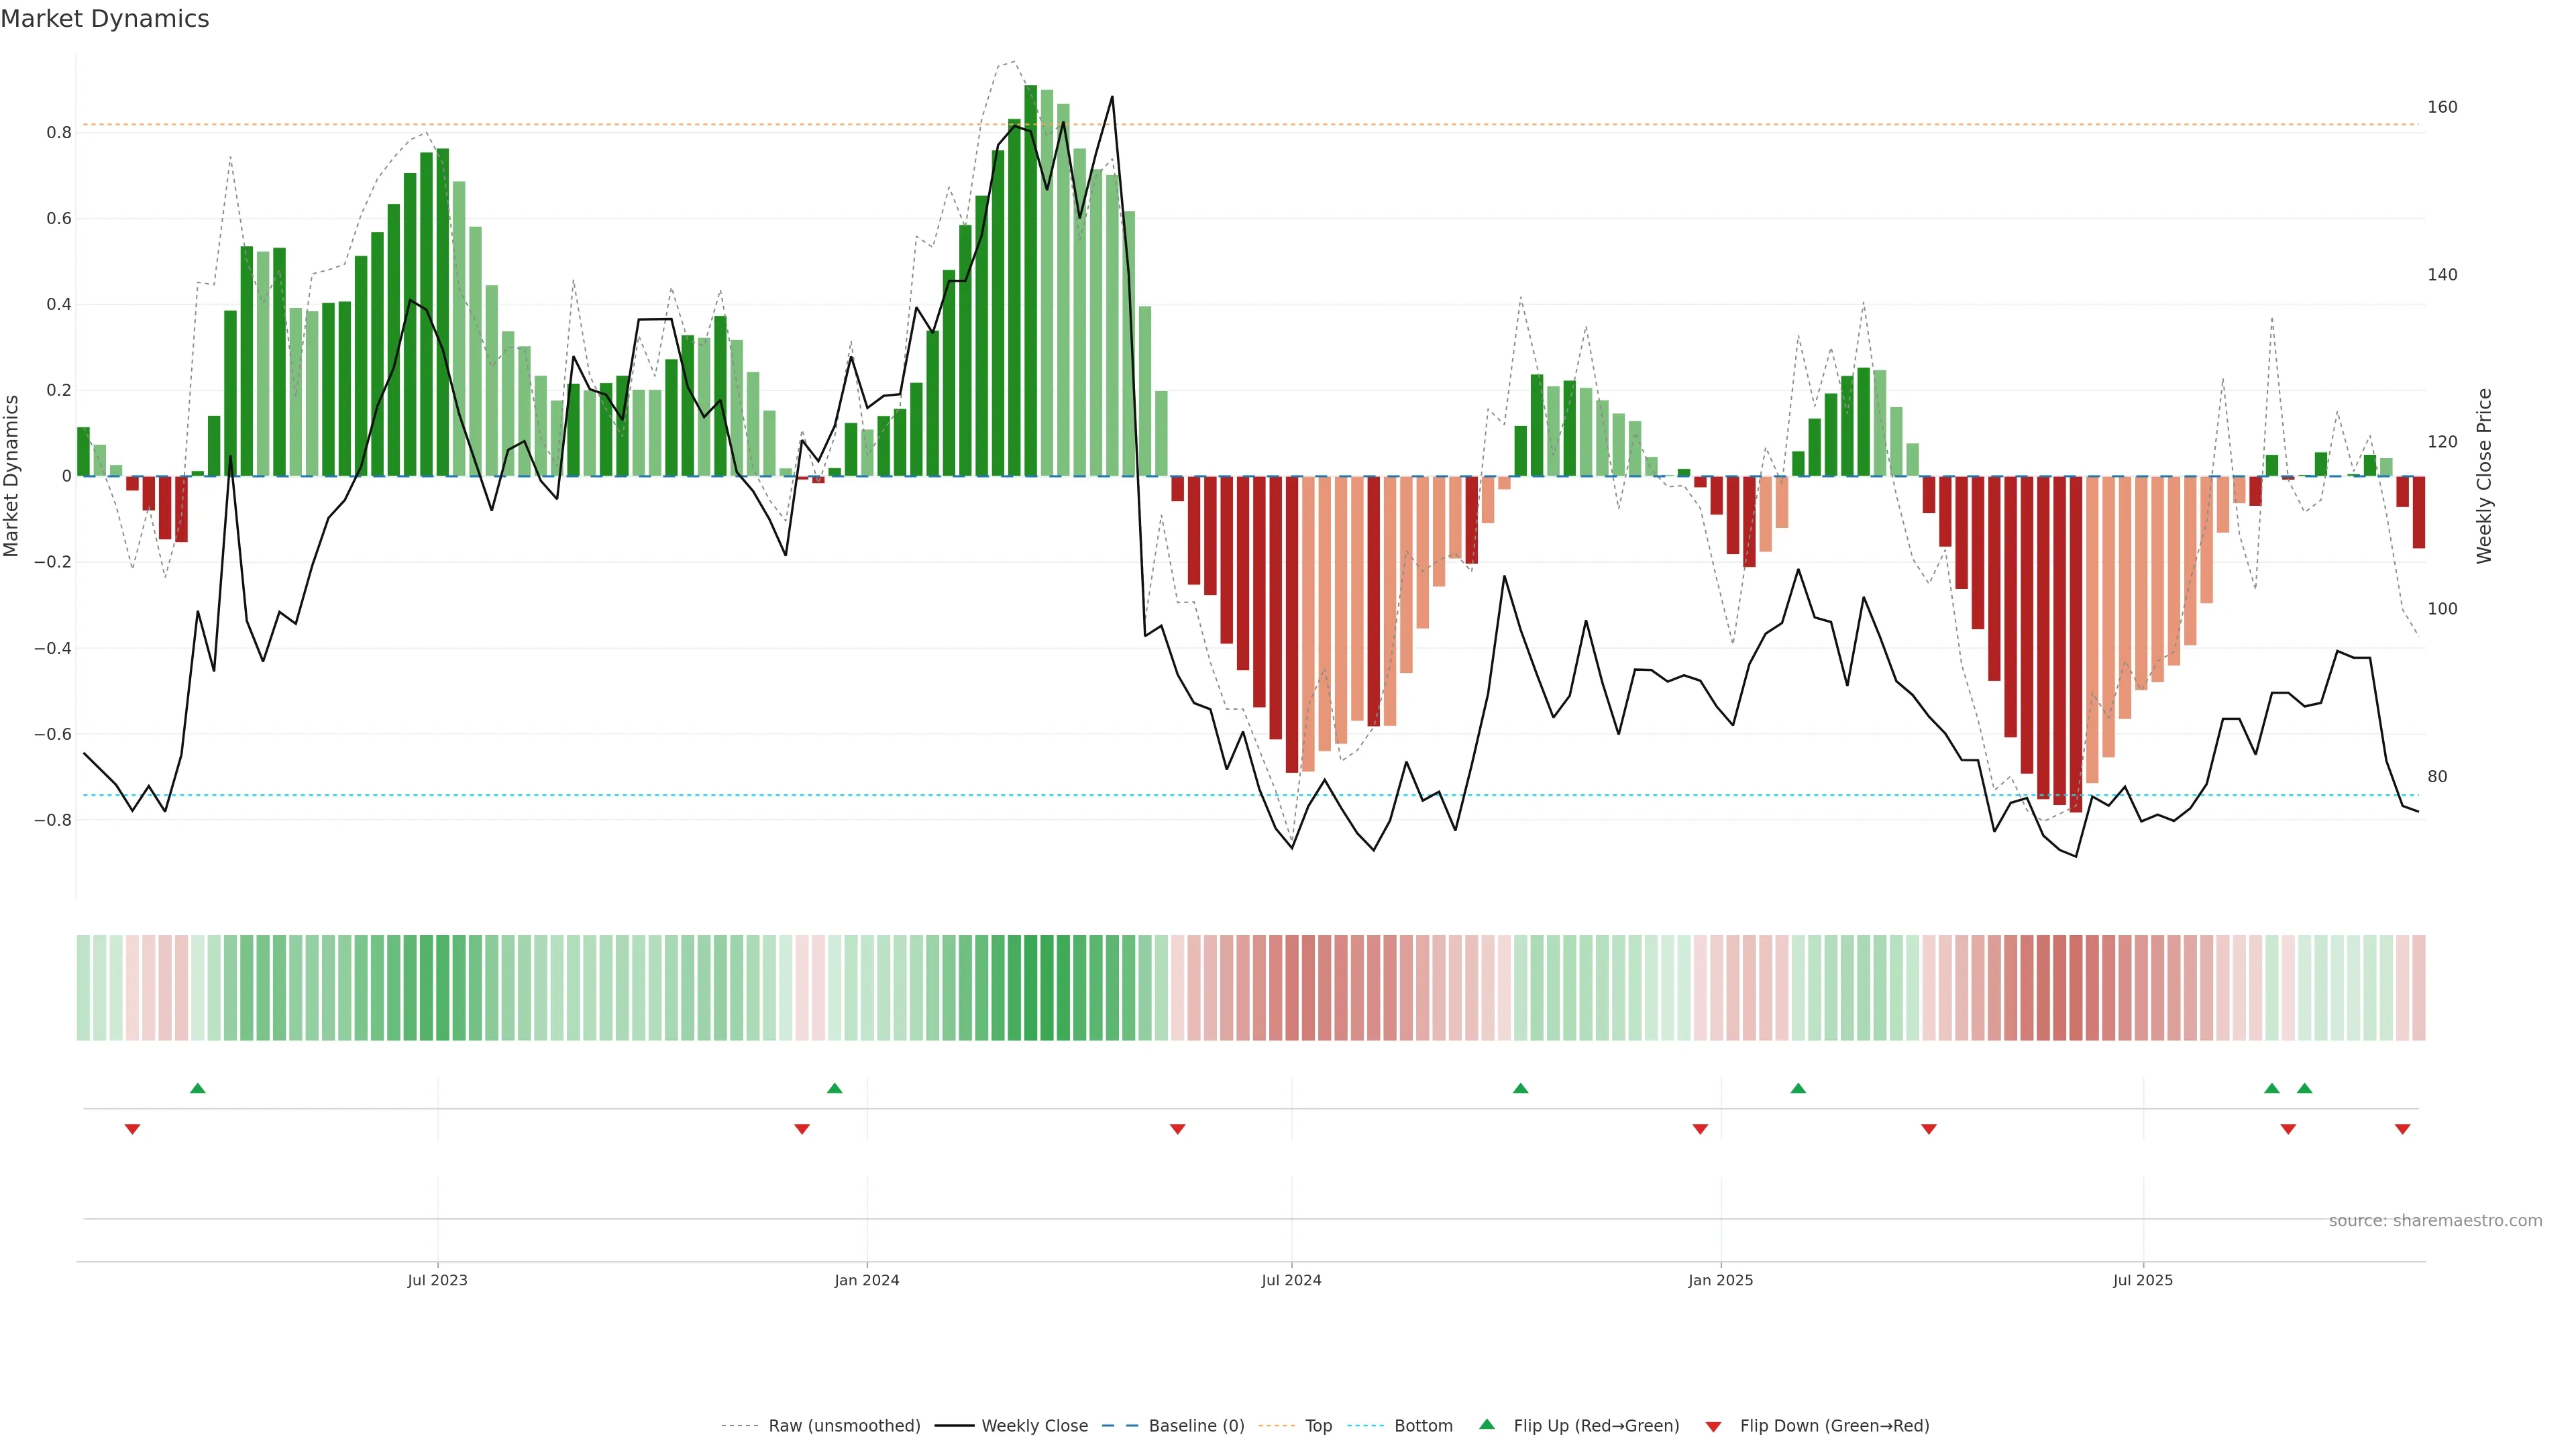2576x1449 pixels.
Task: Click the Weekly Close Price axis title
Action: click(2484, 476)
